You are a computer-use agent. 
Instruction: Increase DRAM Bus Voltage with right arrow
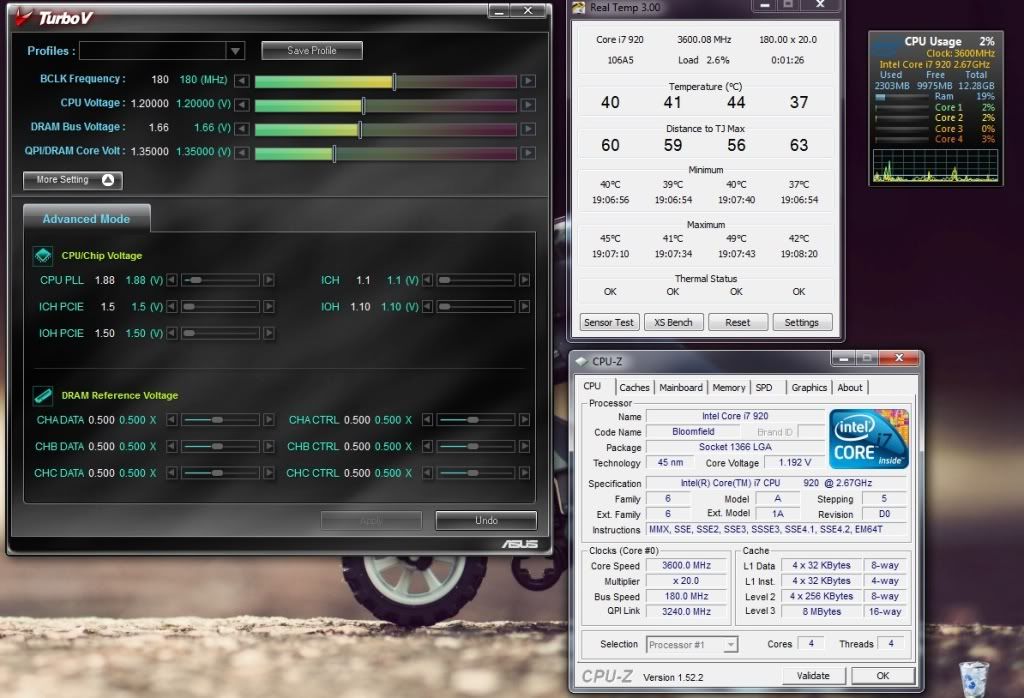(x=528, y=129)
